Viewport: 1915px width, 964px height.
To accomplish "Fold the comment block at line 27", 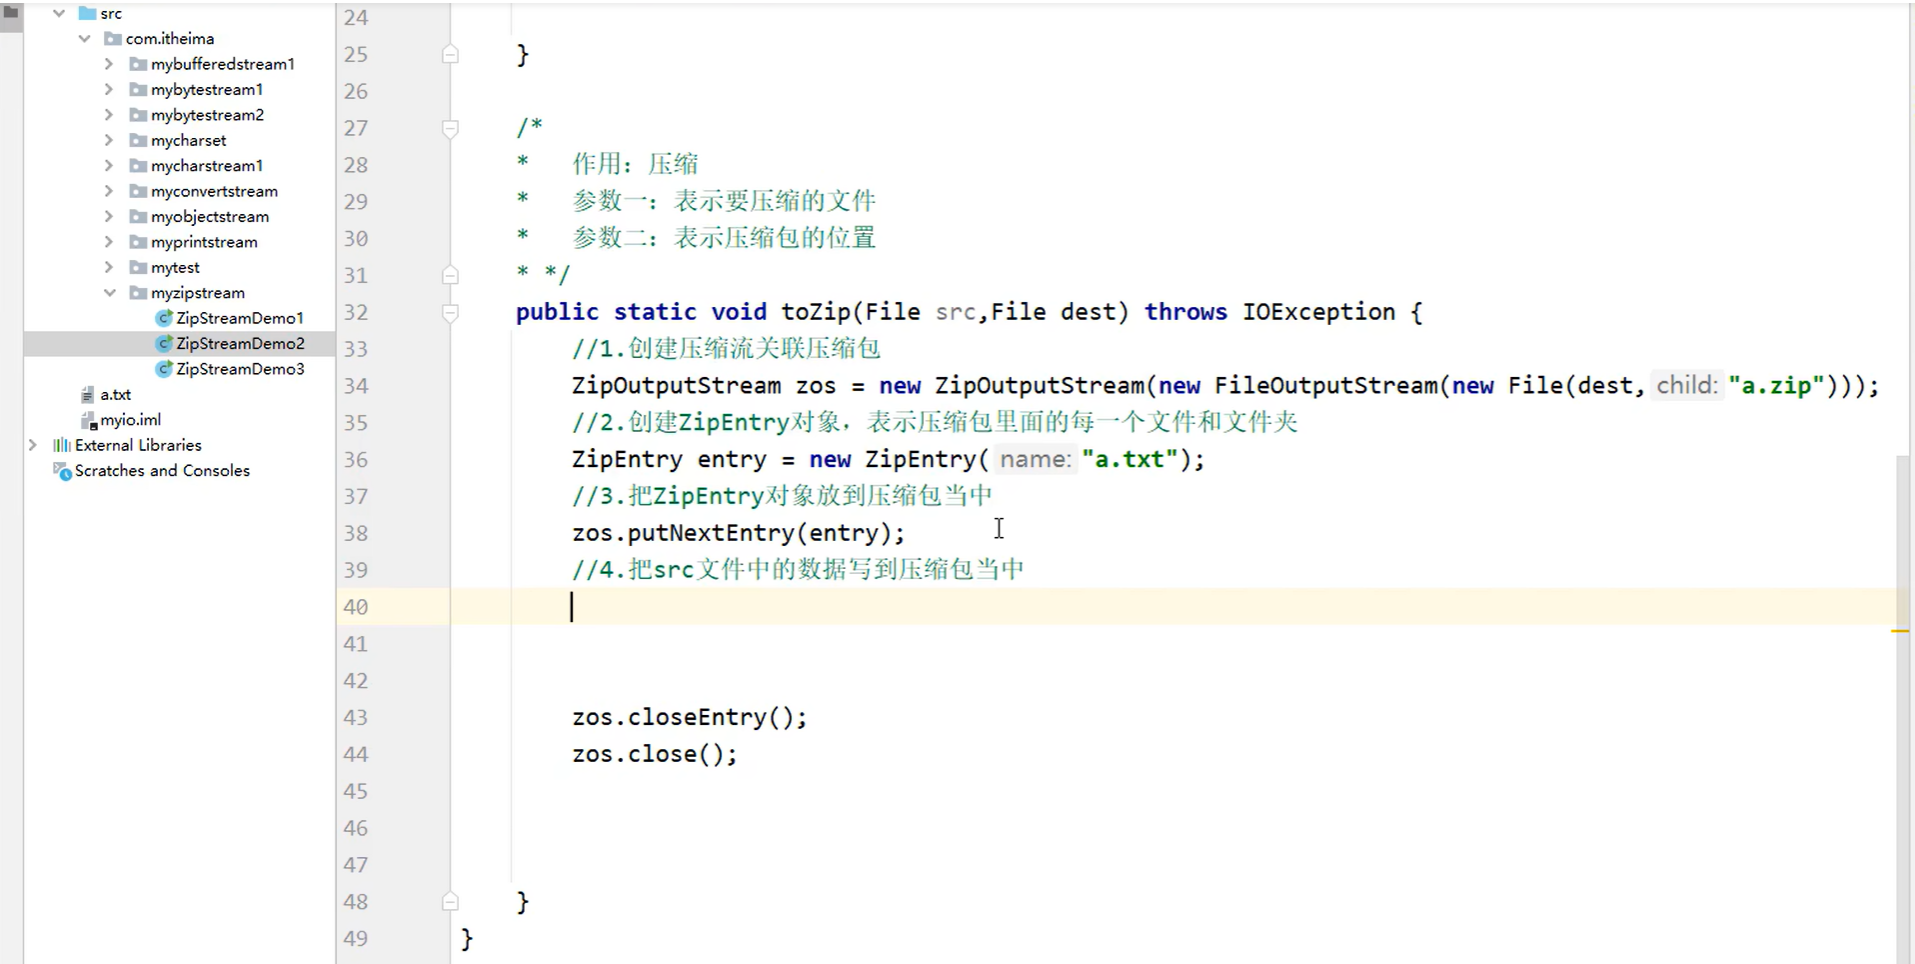I will click(x=449, y=128).
